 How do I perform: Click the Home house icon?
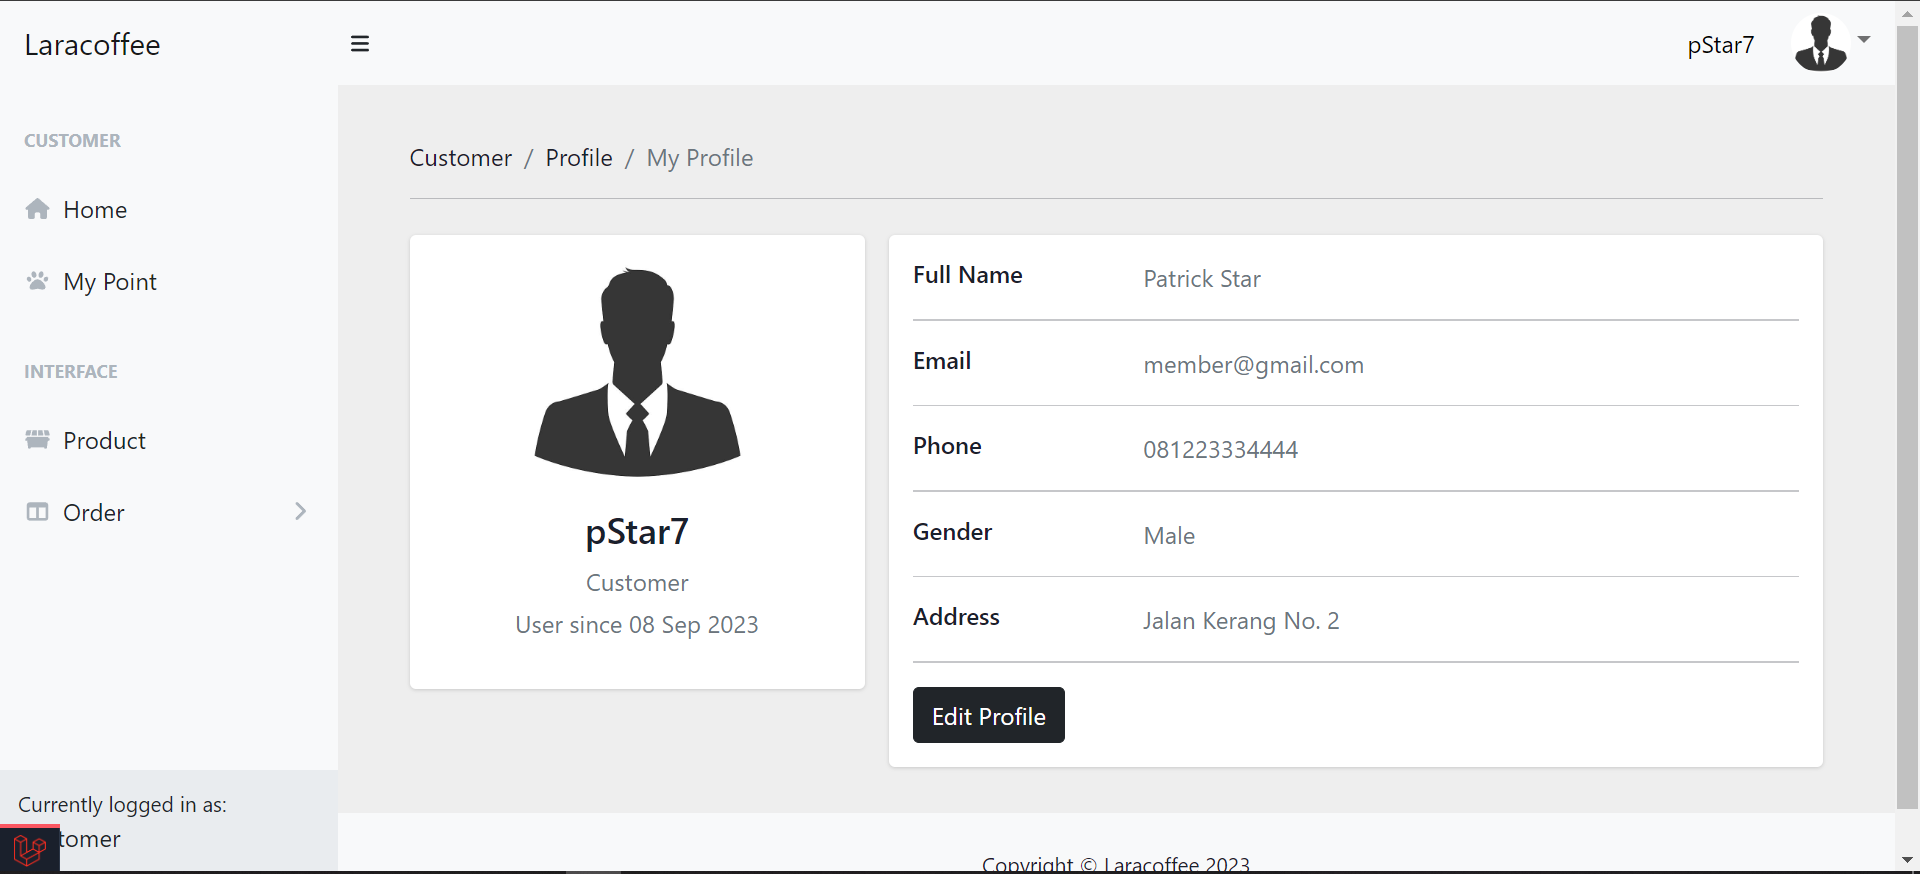click(38, 209)
